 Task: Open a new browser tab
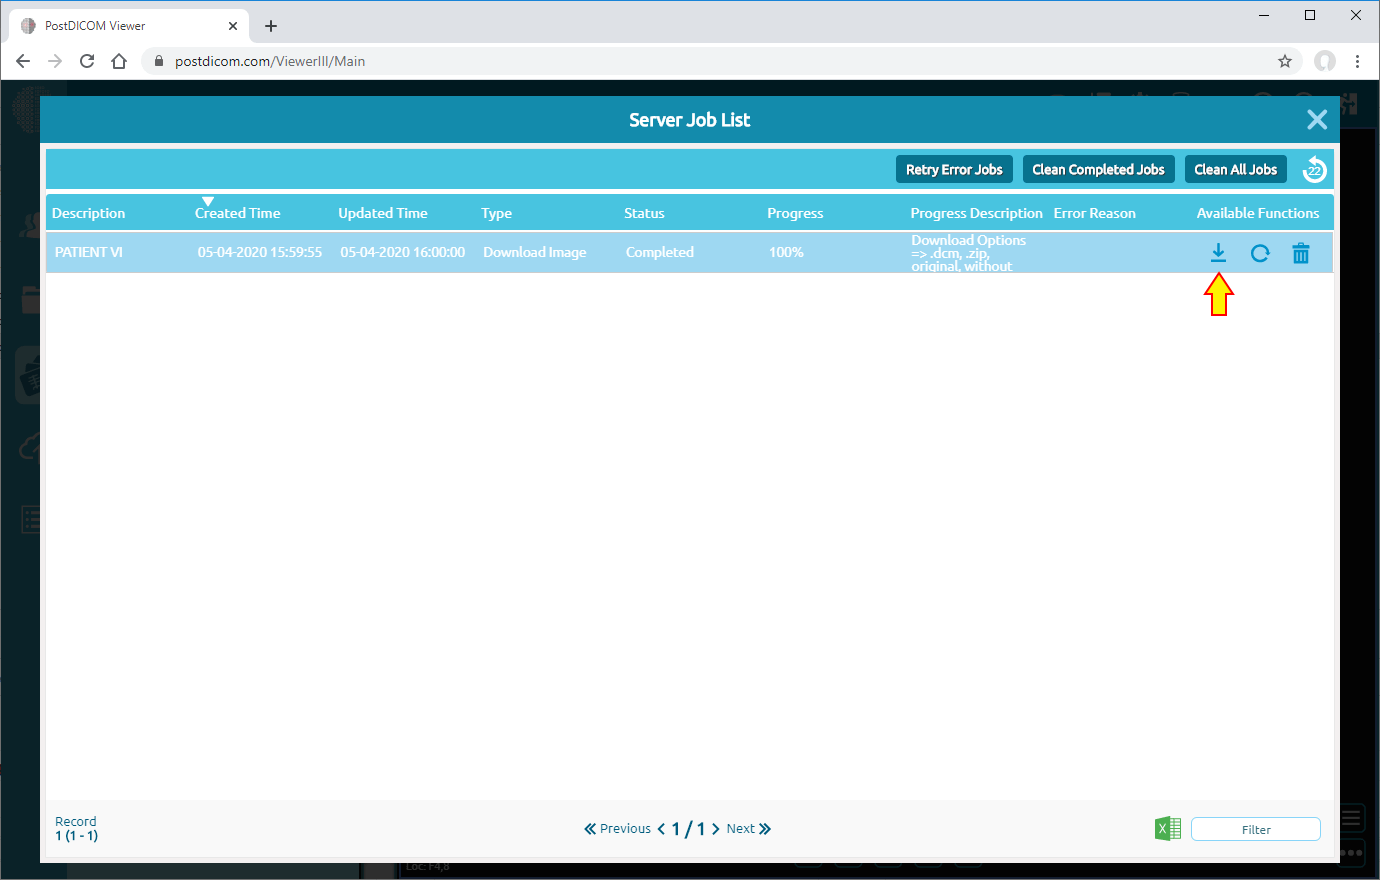(270, 25)
